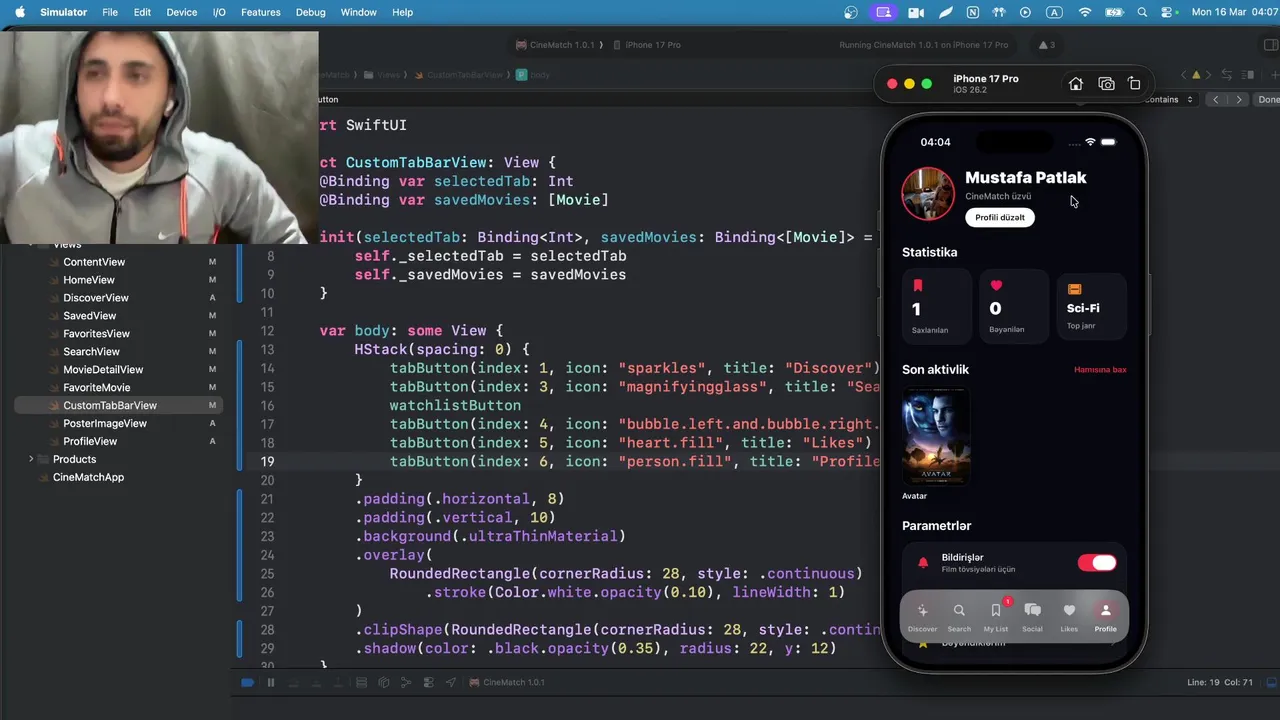This screenshot has width=1280, height=720.
Task: Select ContentView file in navigator
Action: pyautogui.click(x=94, y=262)
